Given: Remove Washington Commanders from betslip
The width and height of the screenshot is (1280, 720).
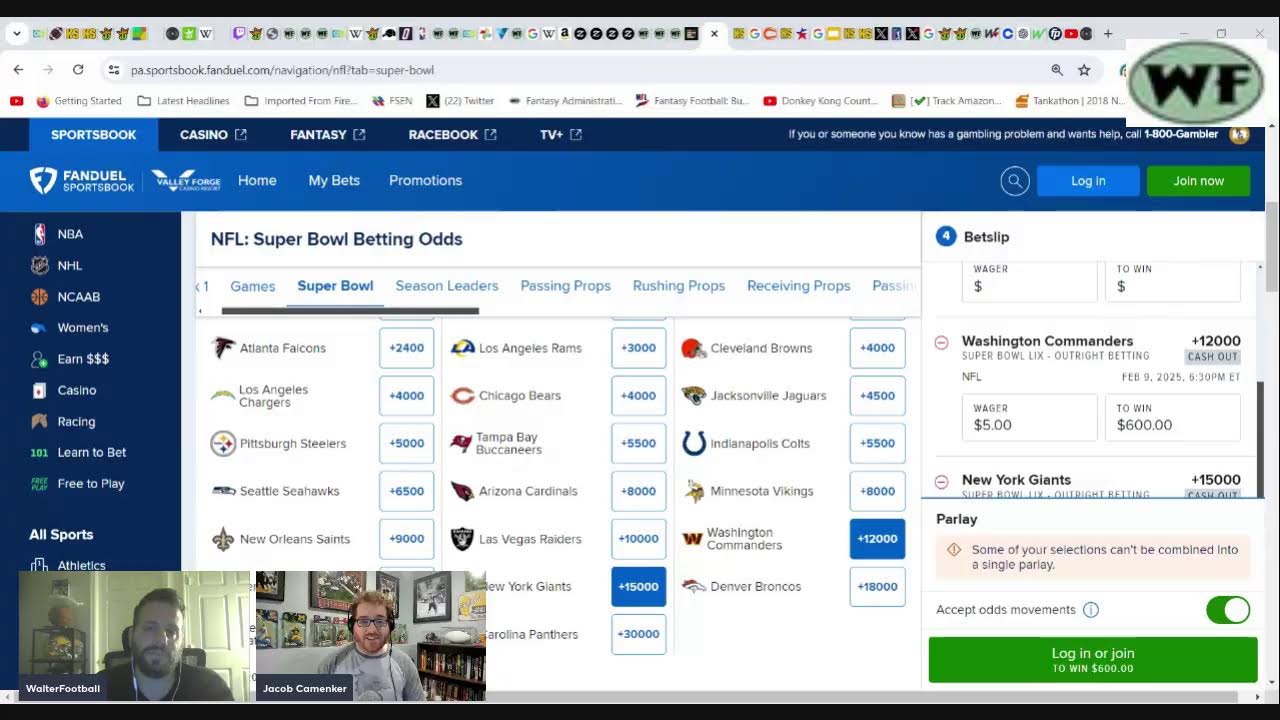Looking at the screenshot, I should [941, 342].
